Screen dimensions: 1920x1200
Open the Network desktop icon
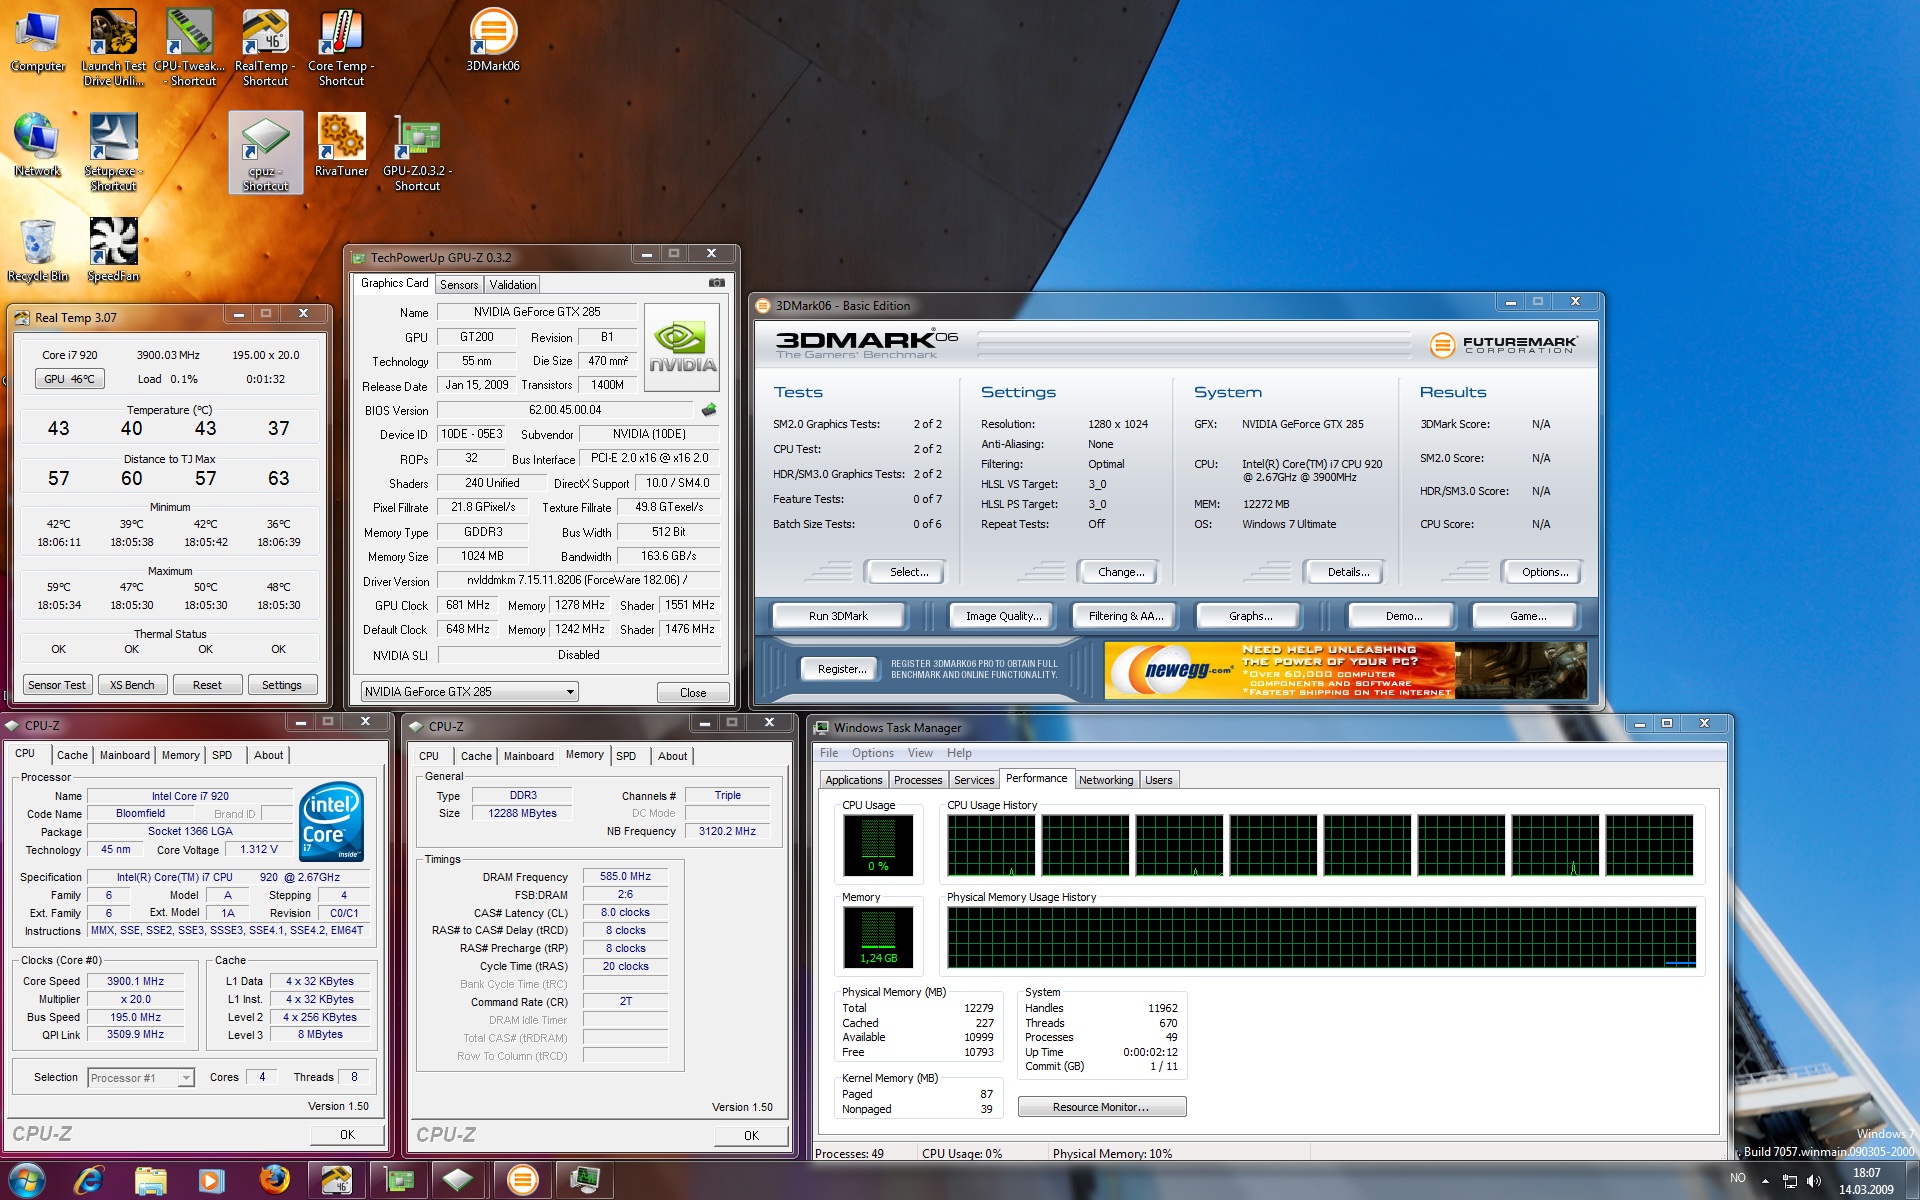[38, 146]
